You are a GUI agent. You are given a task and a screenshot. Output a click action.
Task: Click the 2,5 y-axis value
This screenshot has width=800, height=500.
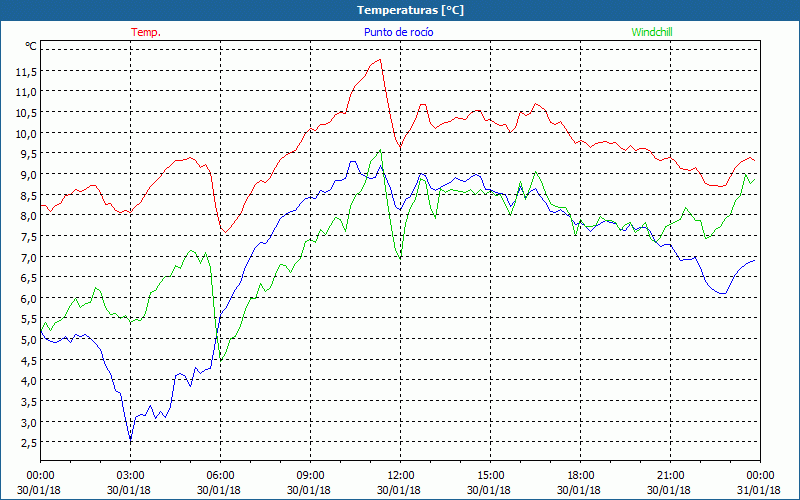tap(29, 444)
